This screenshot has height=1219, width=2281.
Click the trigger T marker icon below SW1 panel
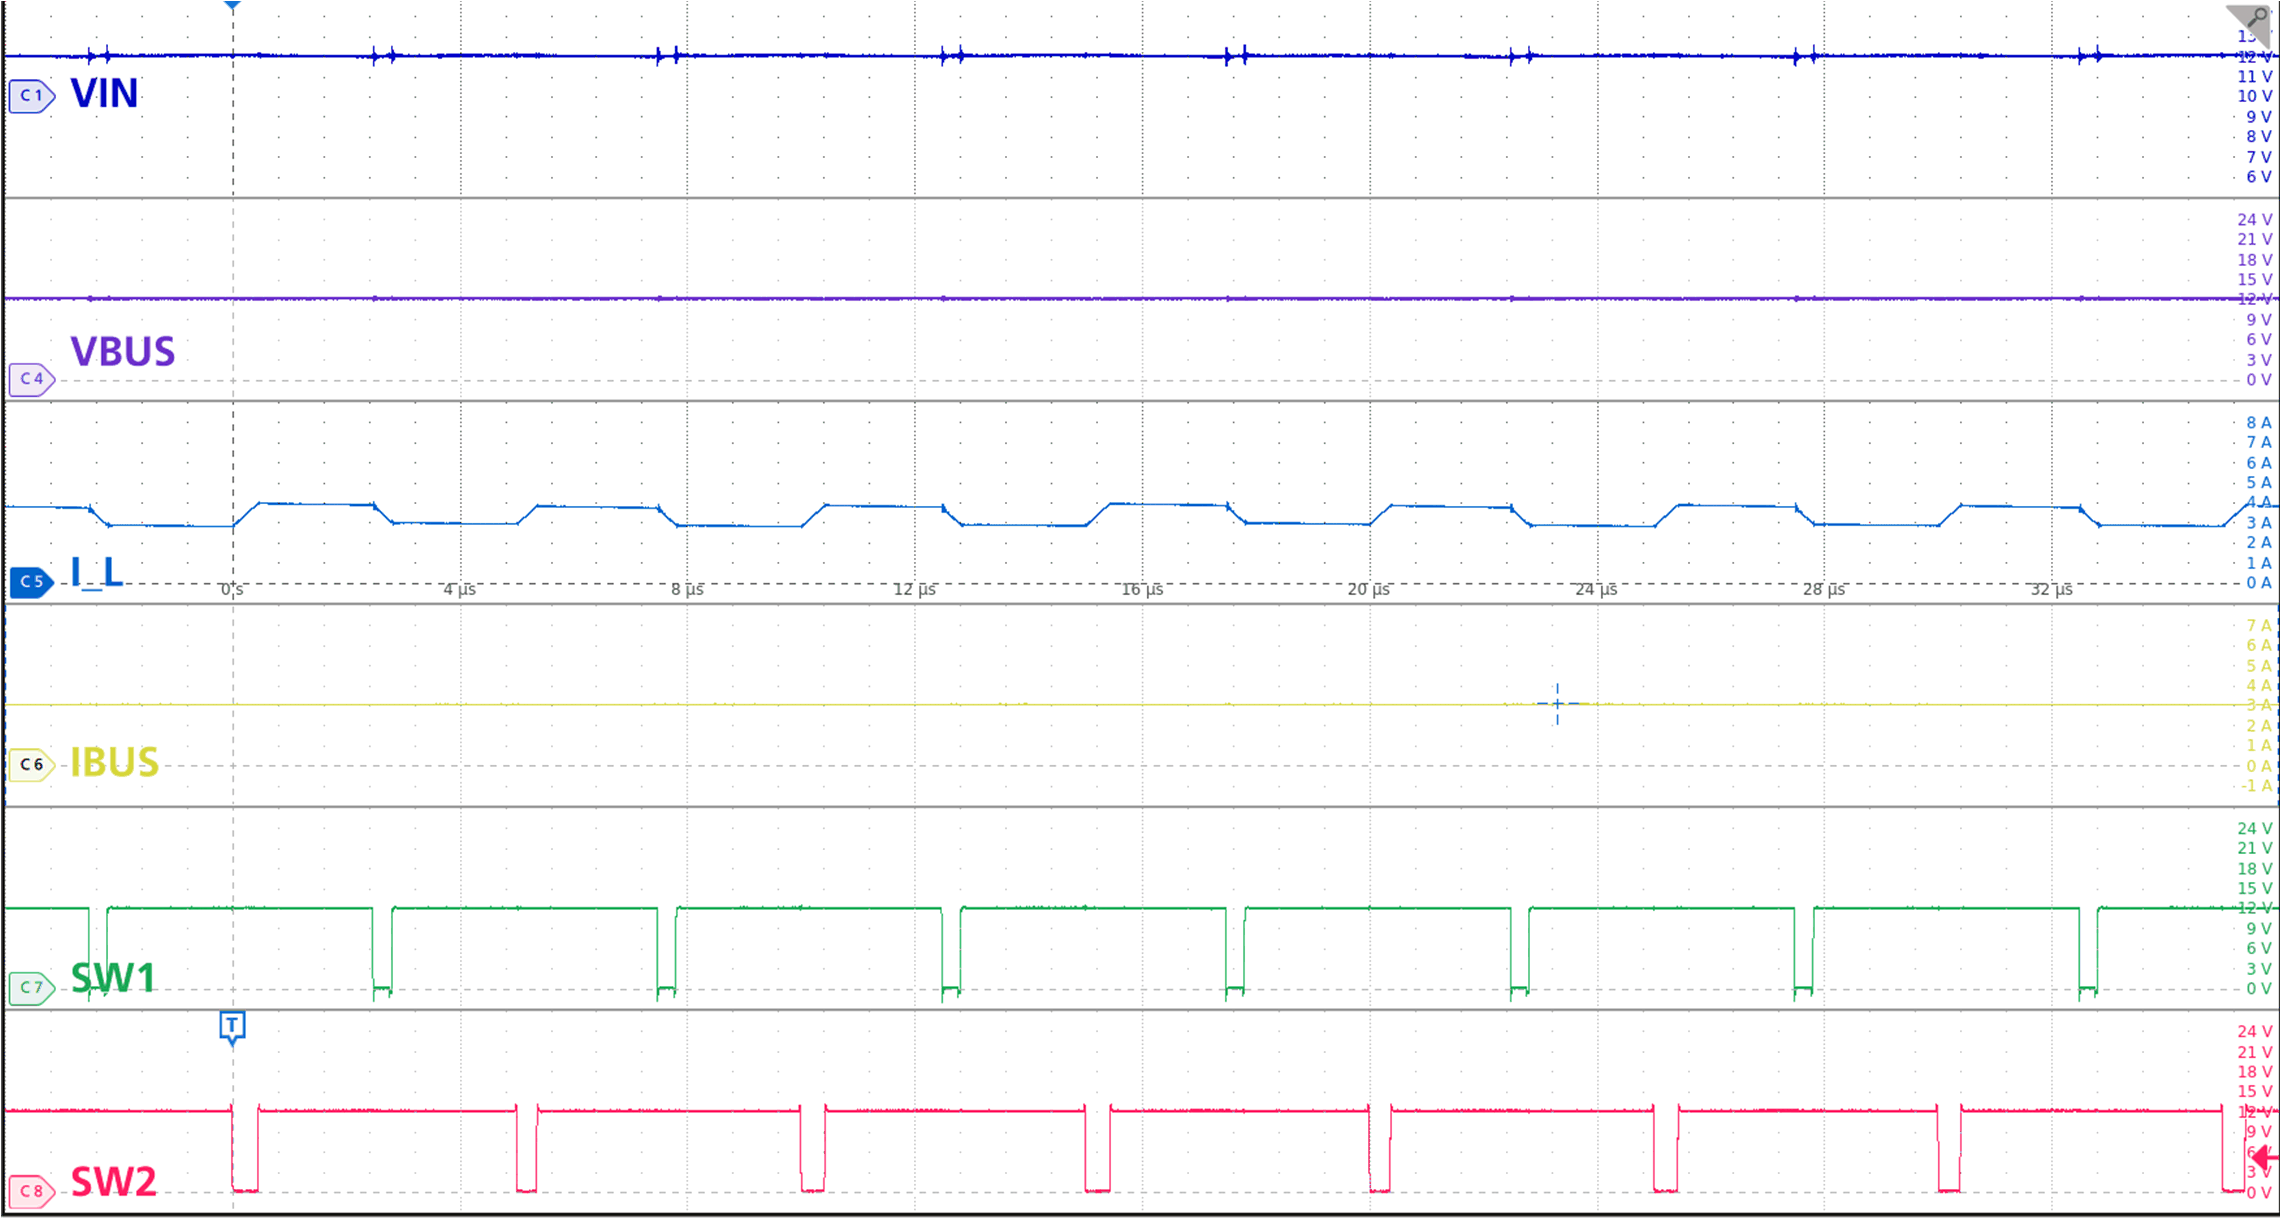(232, 1024)
